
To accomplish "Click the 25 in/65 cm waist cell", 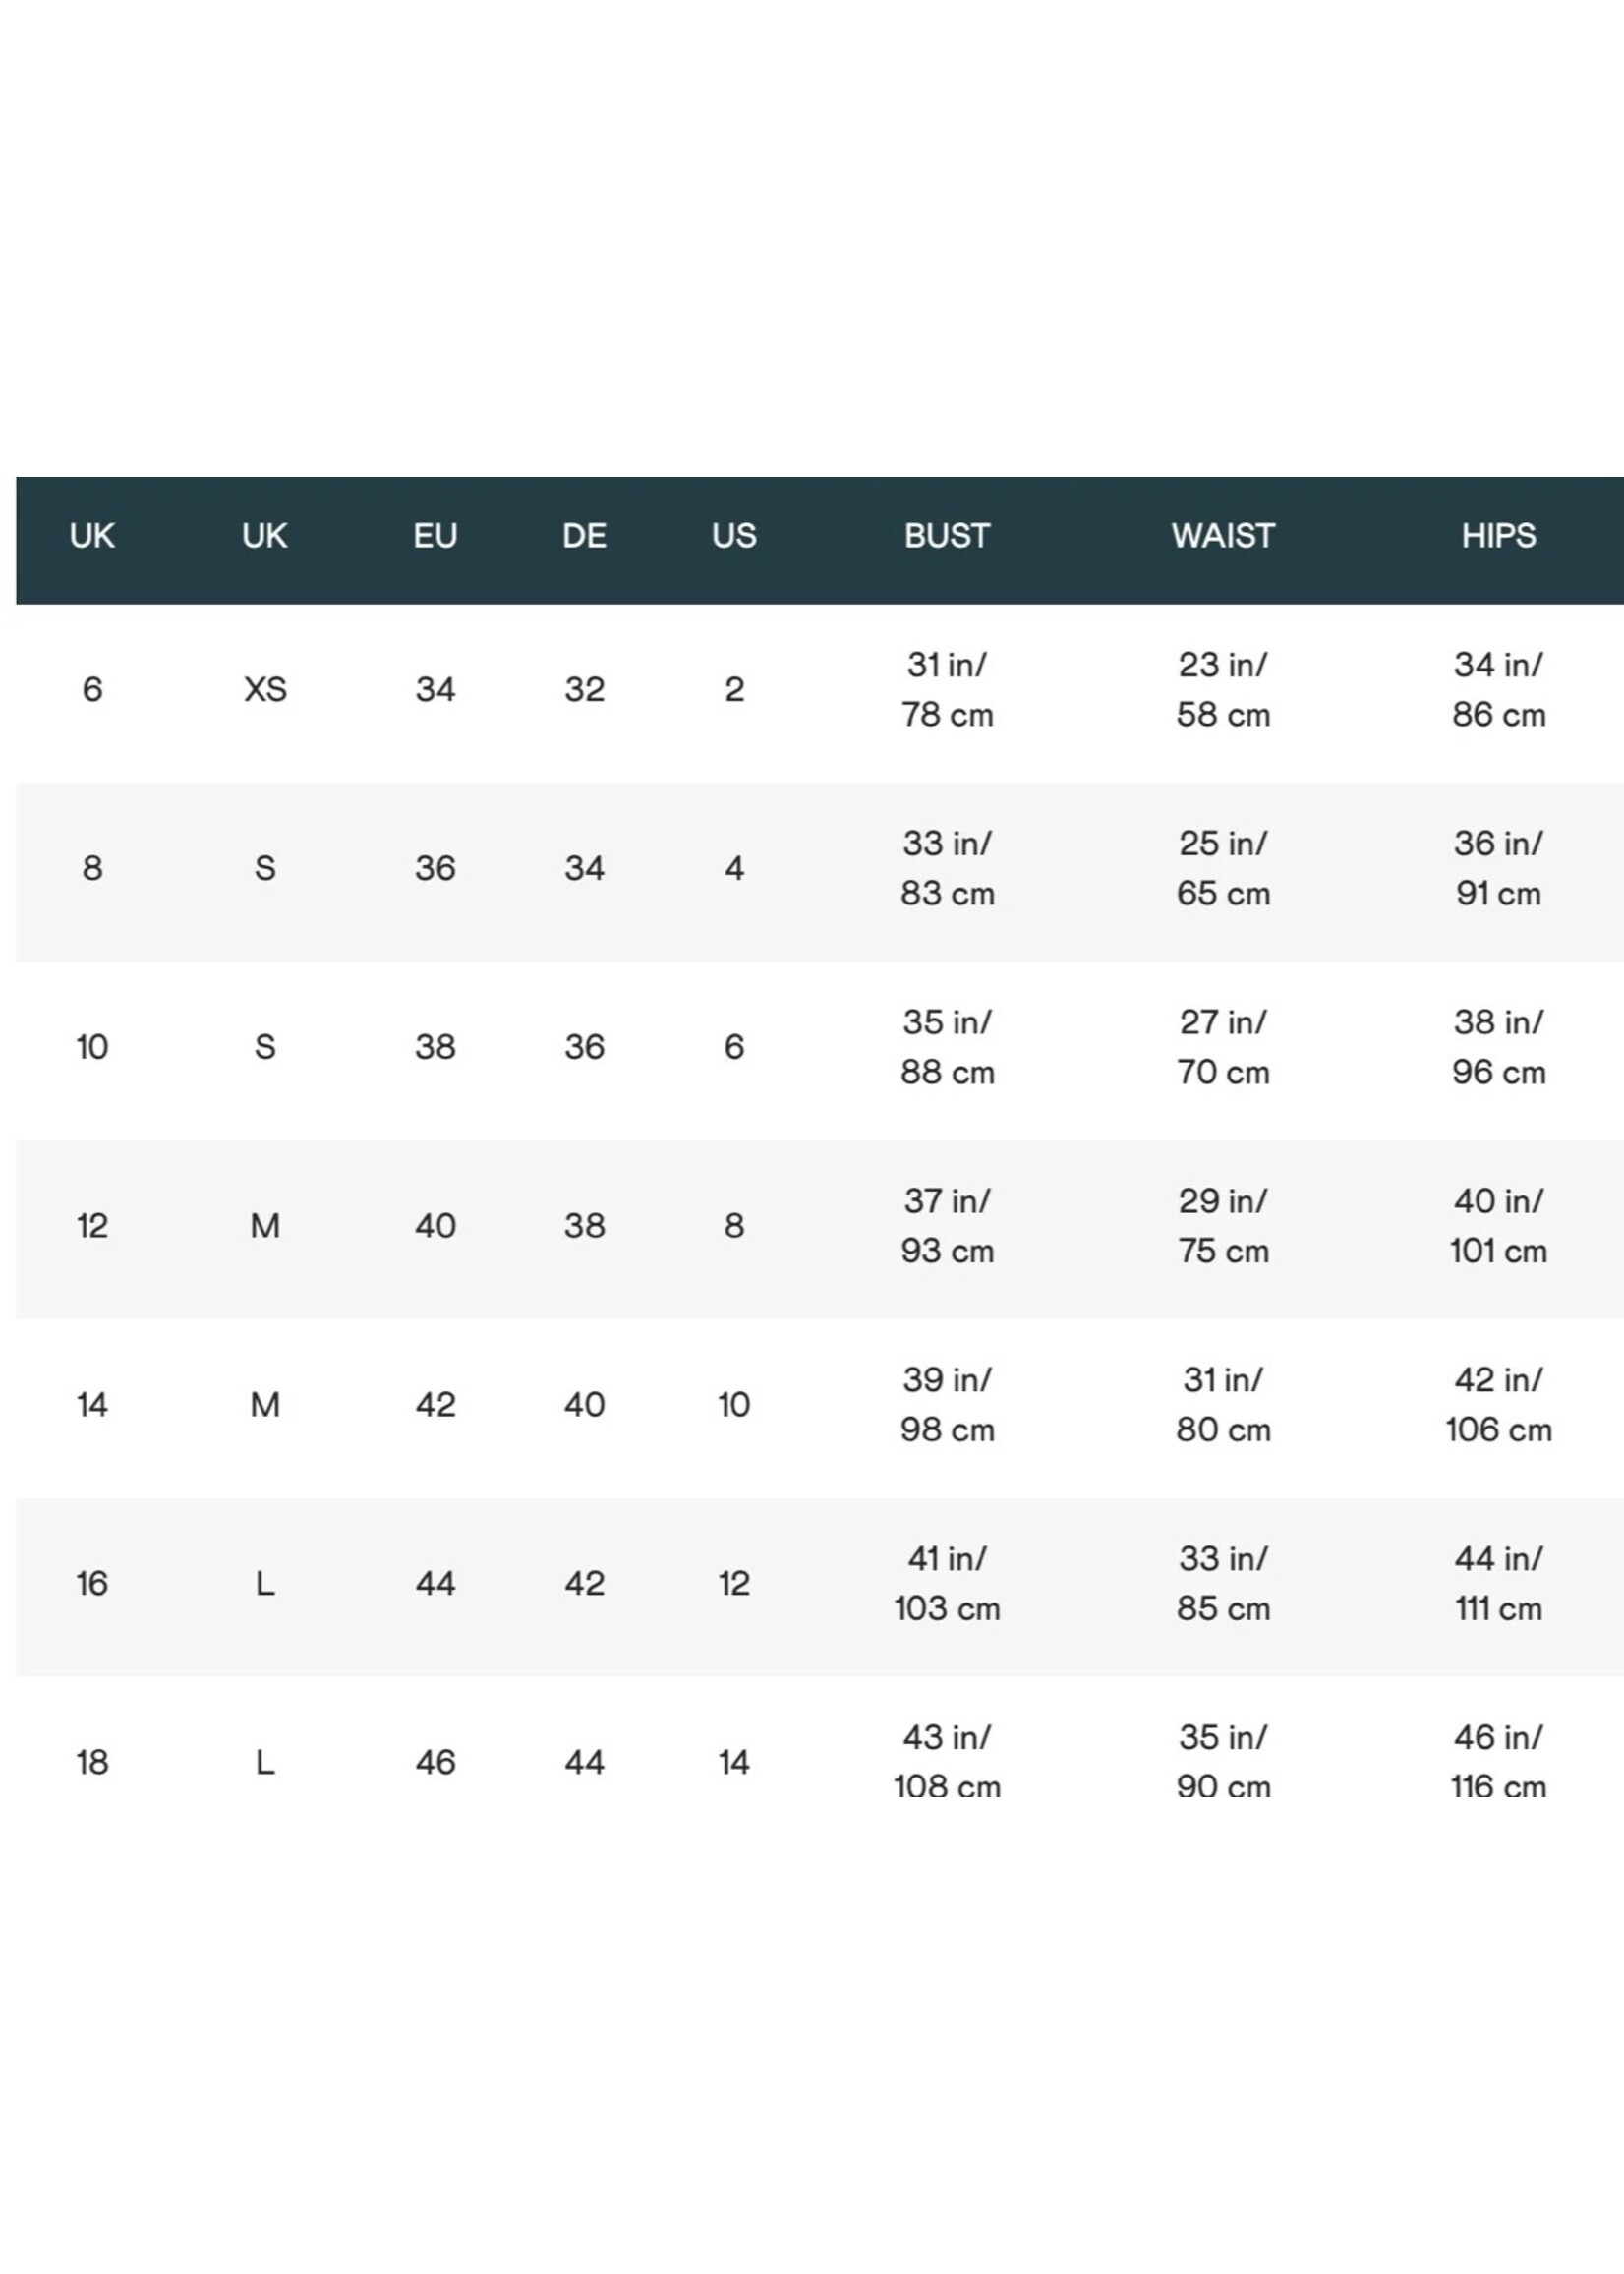I will 1223,868.
